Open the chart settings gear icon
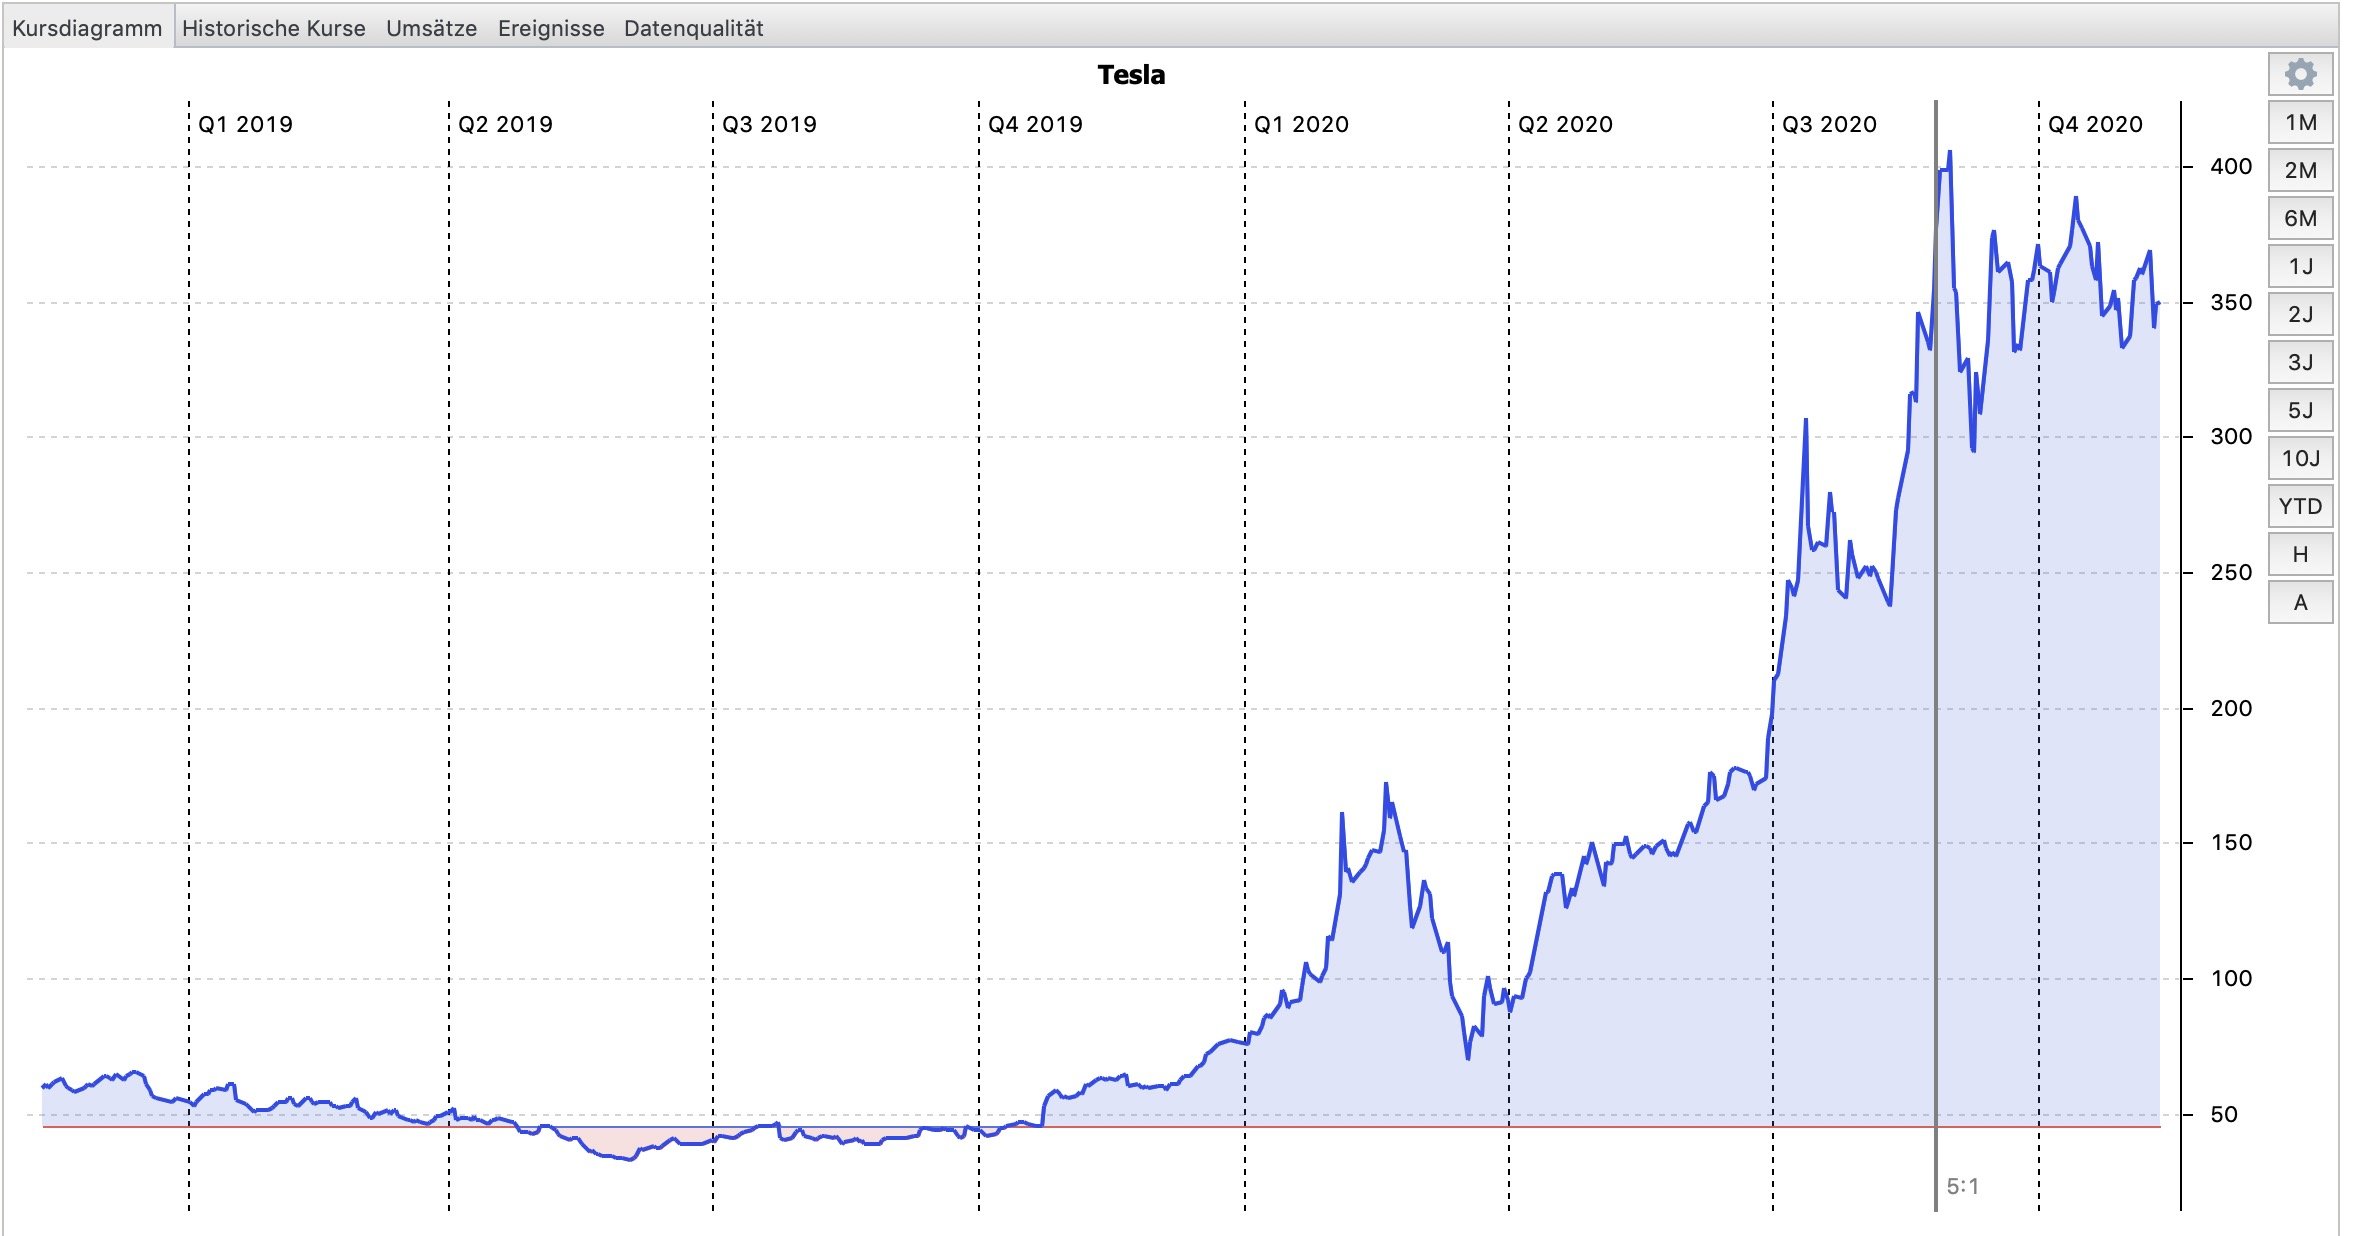This screenshot has width=2358, height=1236. tap(2300, 74)
